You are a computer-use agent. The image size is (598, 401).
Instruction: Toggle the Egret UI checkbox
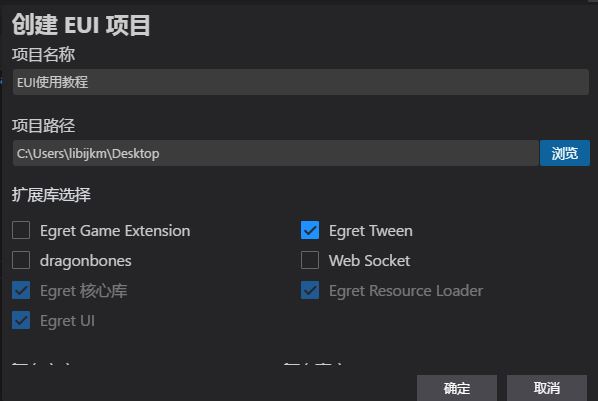tap(21, 320)
